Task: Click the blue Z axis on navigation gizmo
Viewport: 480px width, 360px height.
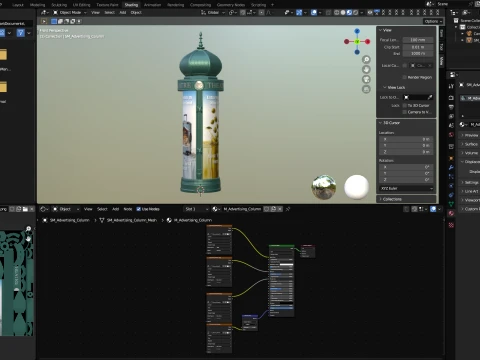Action: click(x=357, y=31)
